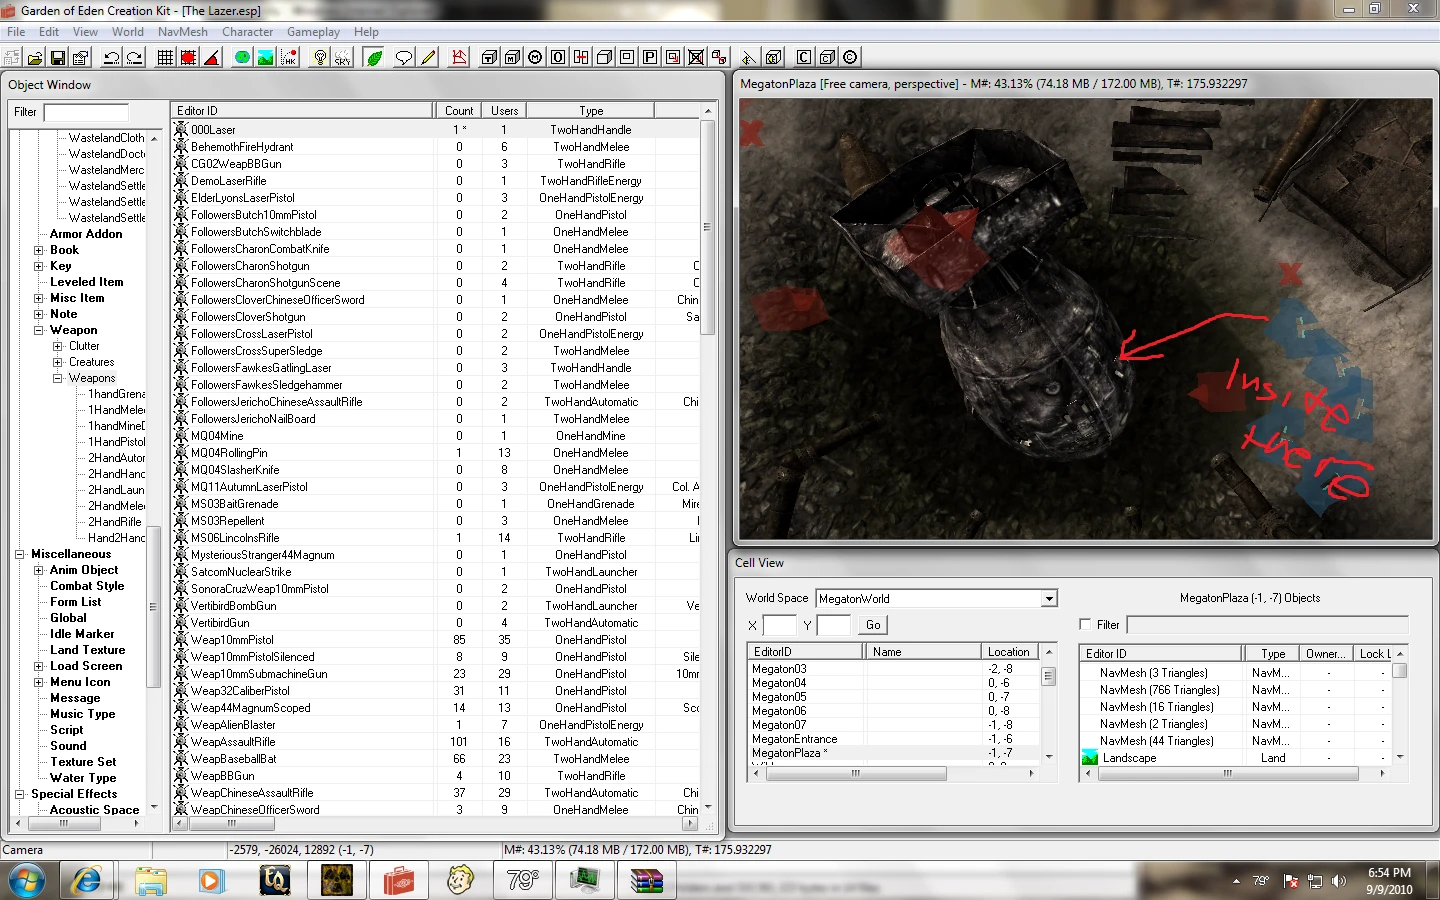Sort cell objects by Type column header
The image size is (1440, 900).
click(x=1272, y=654)
